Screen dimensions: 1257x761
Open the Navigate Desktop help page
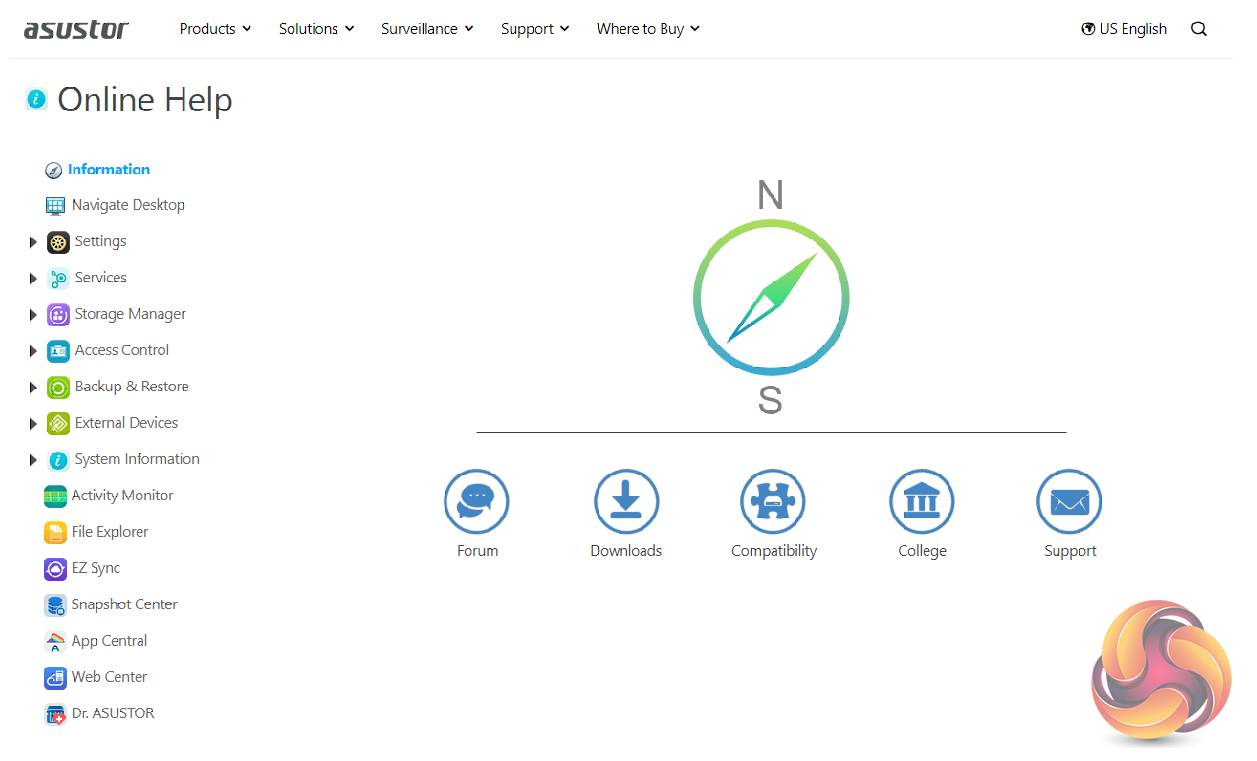click(x=128, y=205)
